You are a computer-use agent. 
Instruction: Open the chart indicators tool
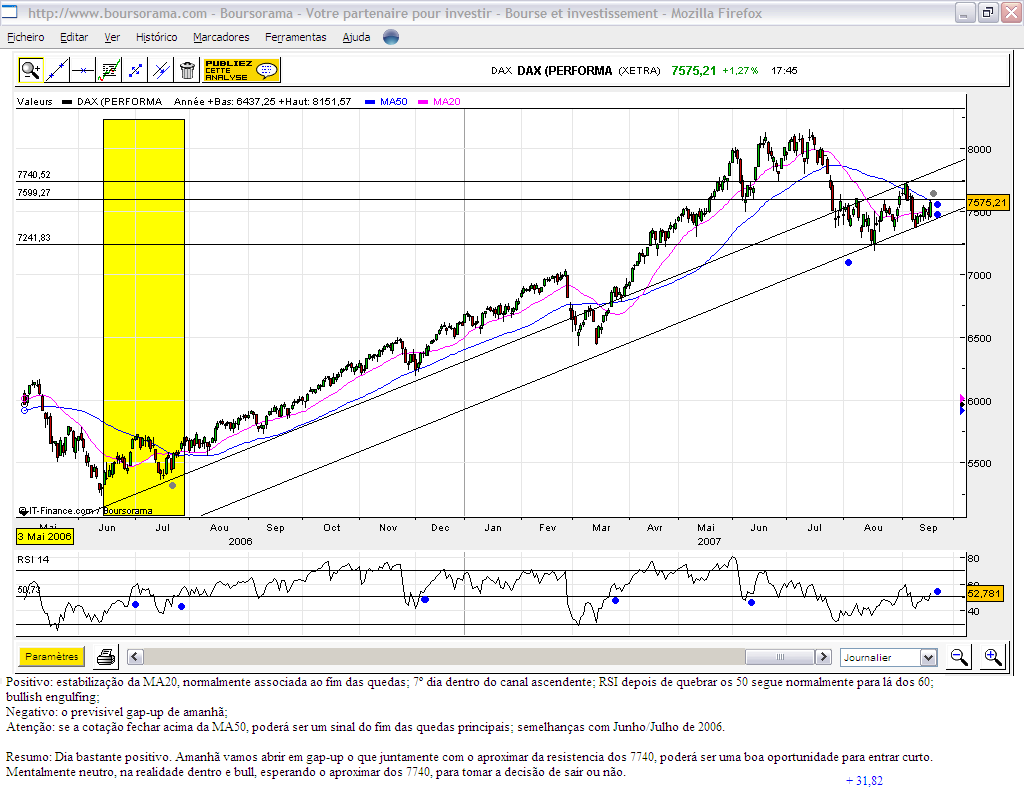pos(109,70)
